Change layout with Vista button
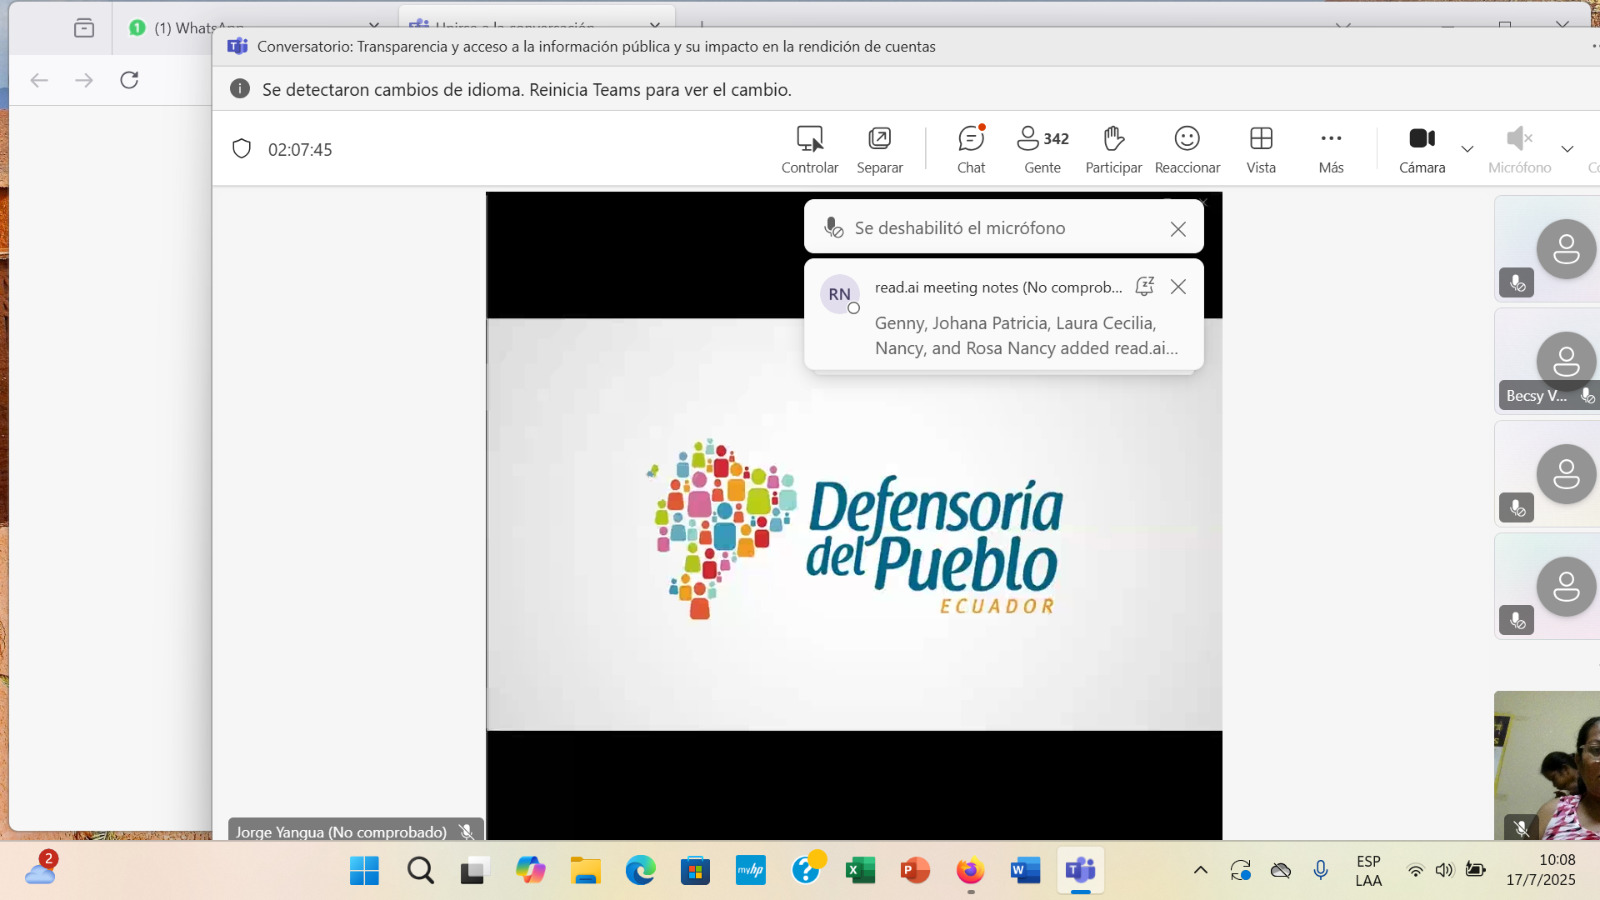The image size is (1600, 900). tap(1261, 149)
